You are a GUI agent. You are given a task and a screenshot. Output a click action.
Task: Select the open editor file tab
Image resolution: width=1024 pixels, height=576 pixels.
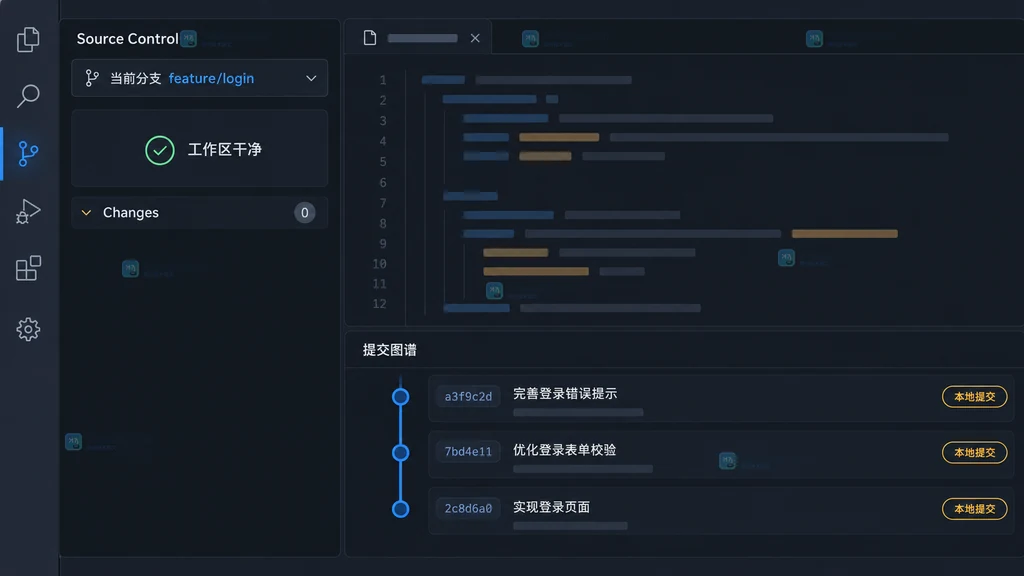(418, 38)
